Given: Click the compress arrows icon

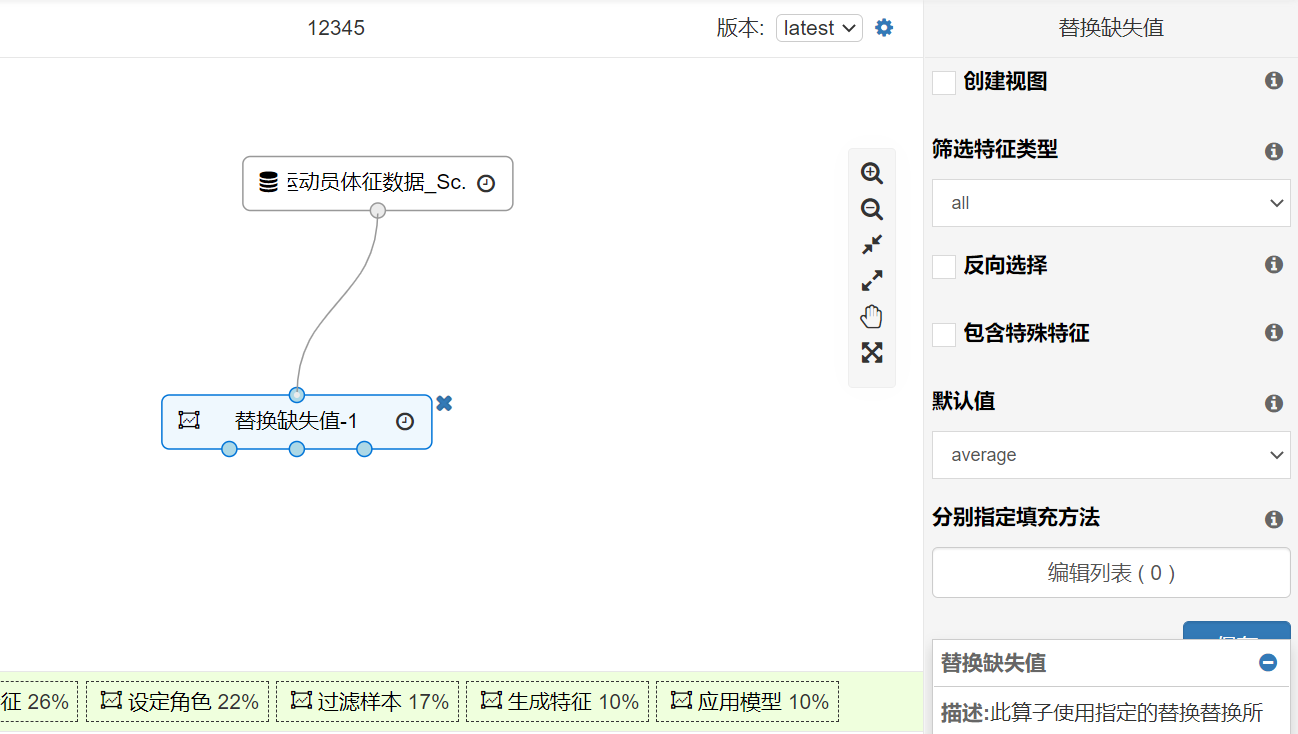Looking at the screenshot, I should (x=872, y=245).
